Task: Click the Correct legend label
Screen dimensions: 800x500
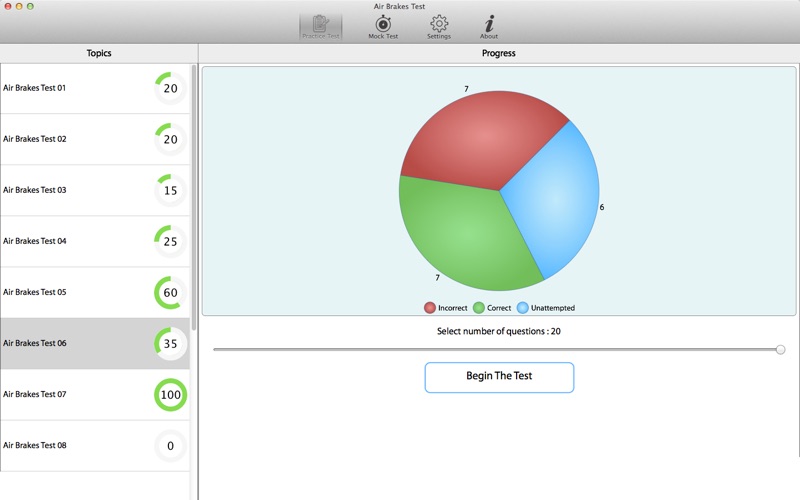Action: pos(498,308)
